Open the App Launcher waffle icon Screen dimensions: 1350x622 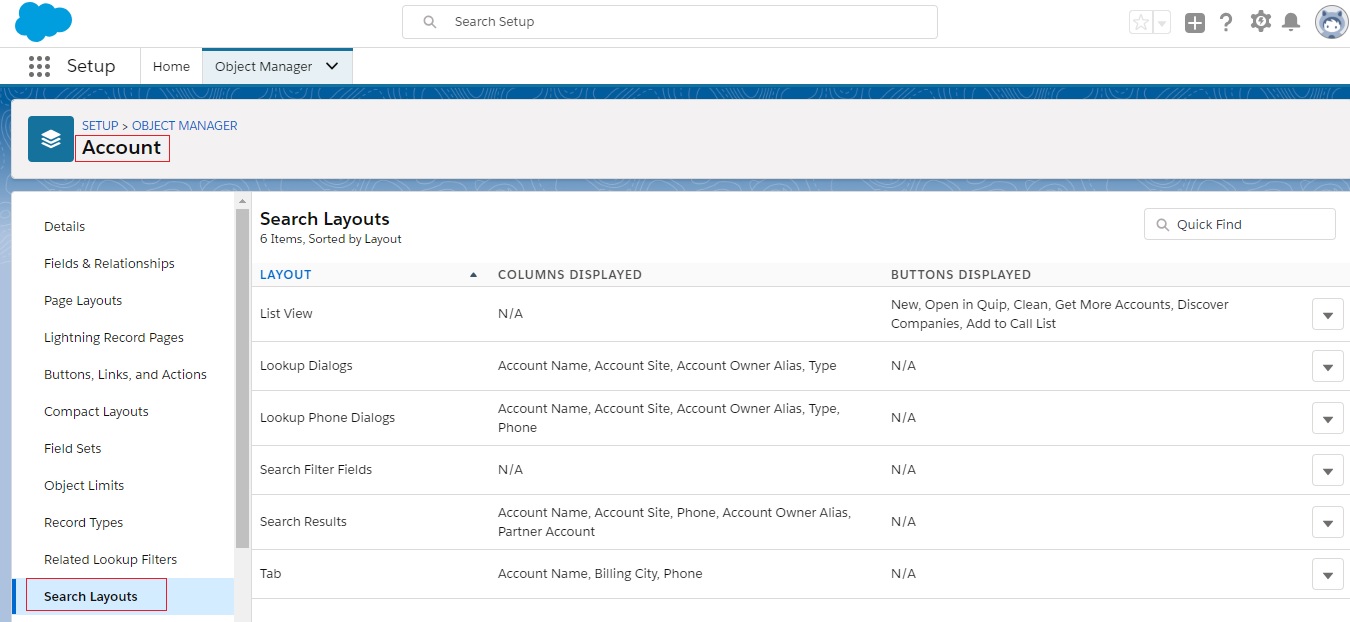pos(39,65)
